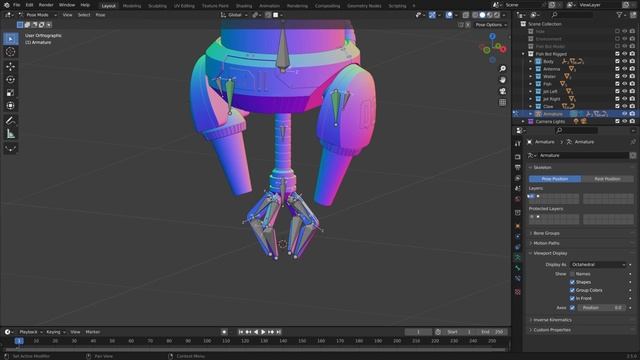Open the Pose menu in viewport header
The image size is (640, 360).
(x=100, y=15)
